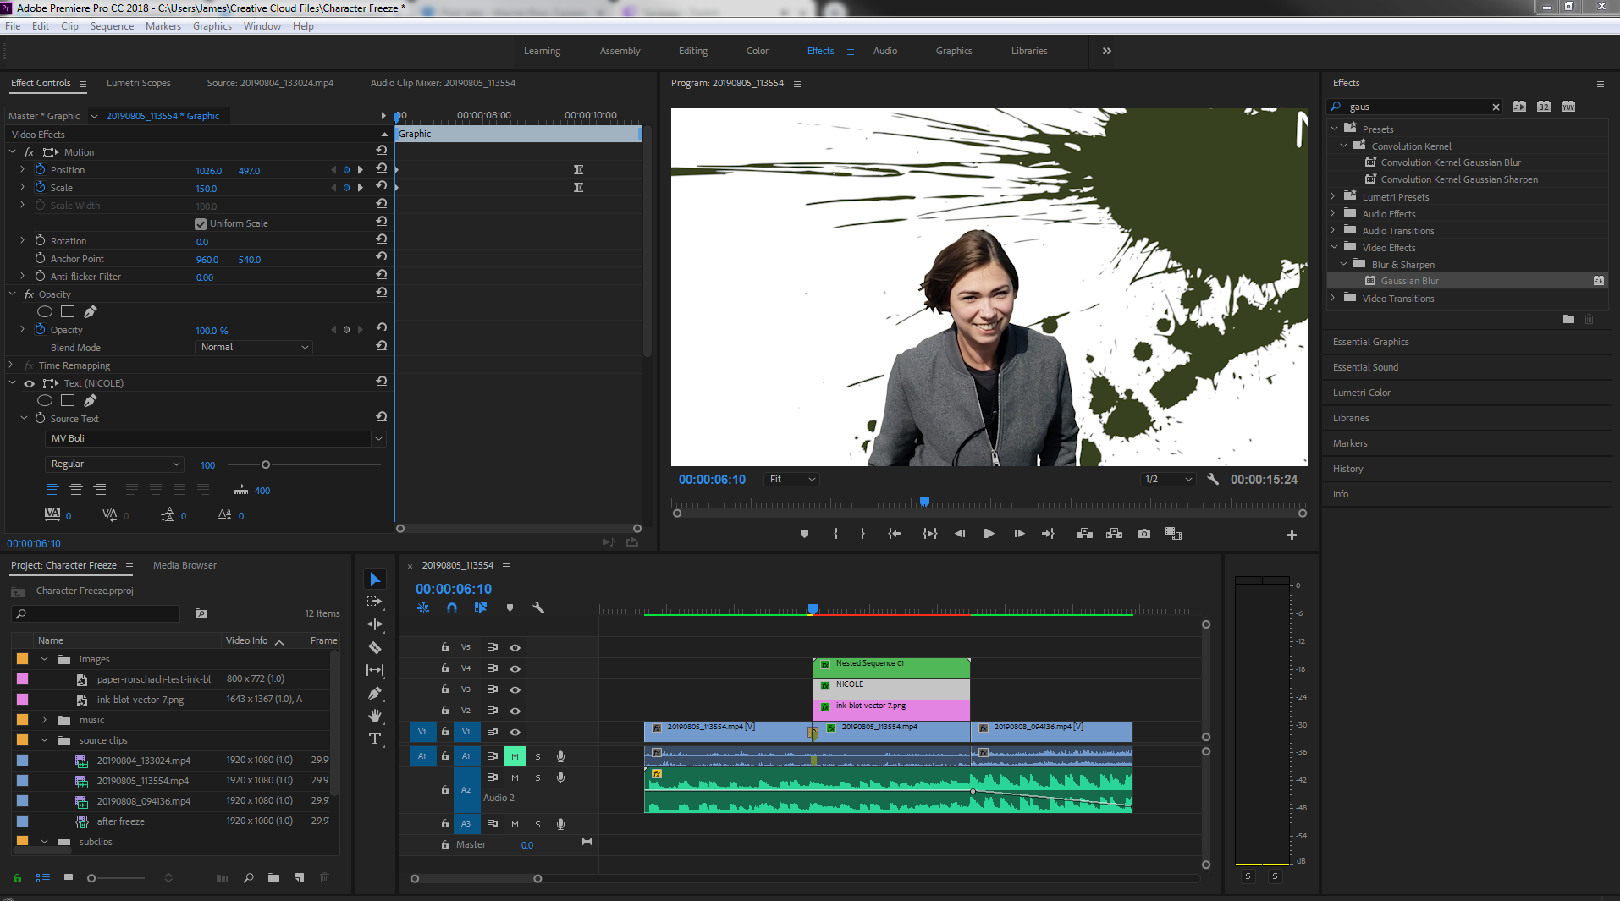Open the Program monitor wrench settings
Image resolution: width=1620 pixels, height=901 pixels.
point(1213,479)
